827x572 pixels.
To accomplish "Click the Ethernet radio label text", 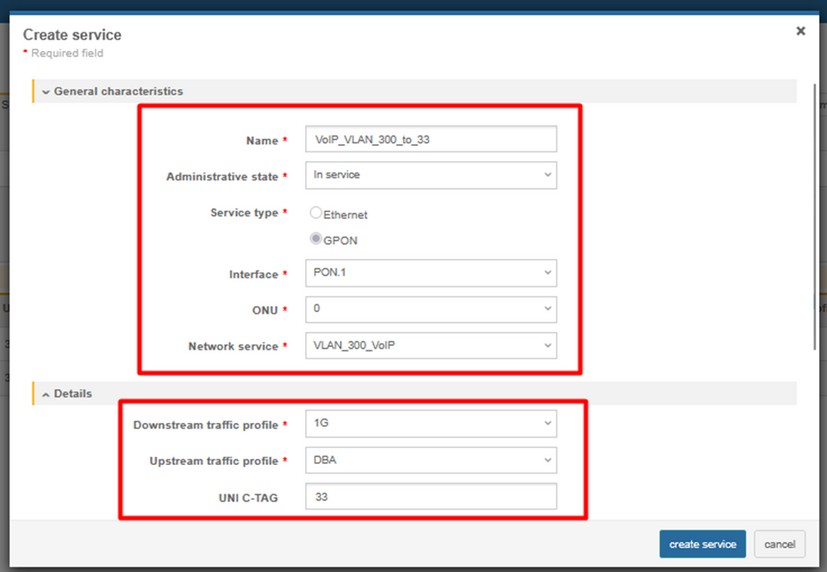I will 346,214.
